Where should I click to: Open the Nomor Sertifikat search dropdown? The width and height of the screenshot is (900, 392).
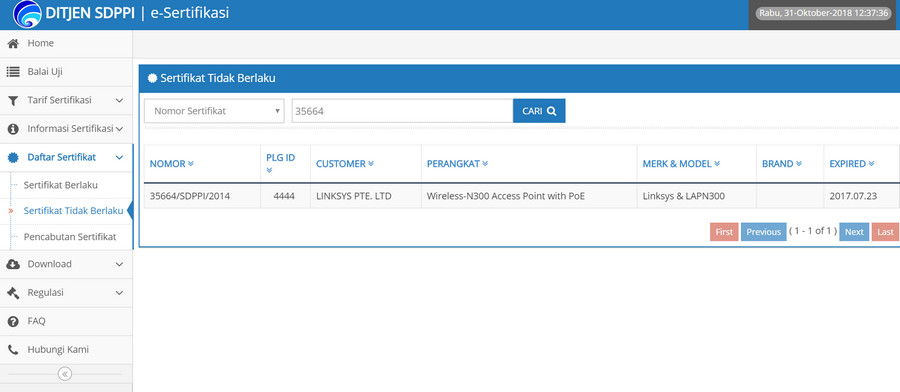214,111
